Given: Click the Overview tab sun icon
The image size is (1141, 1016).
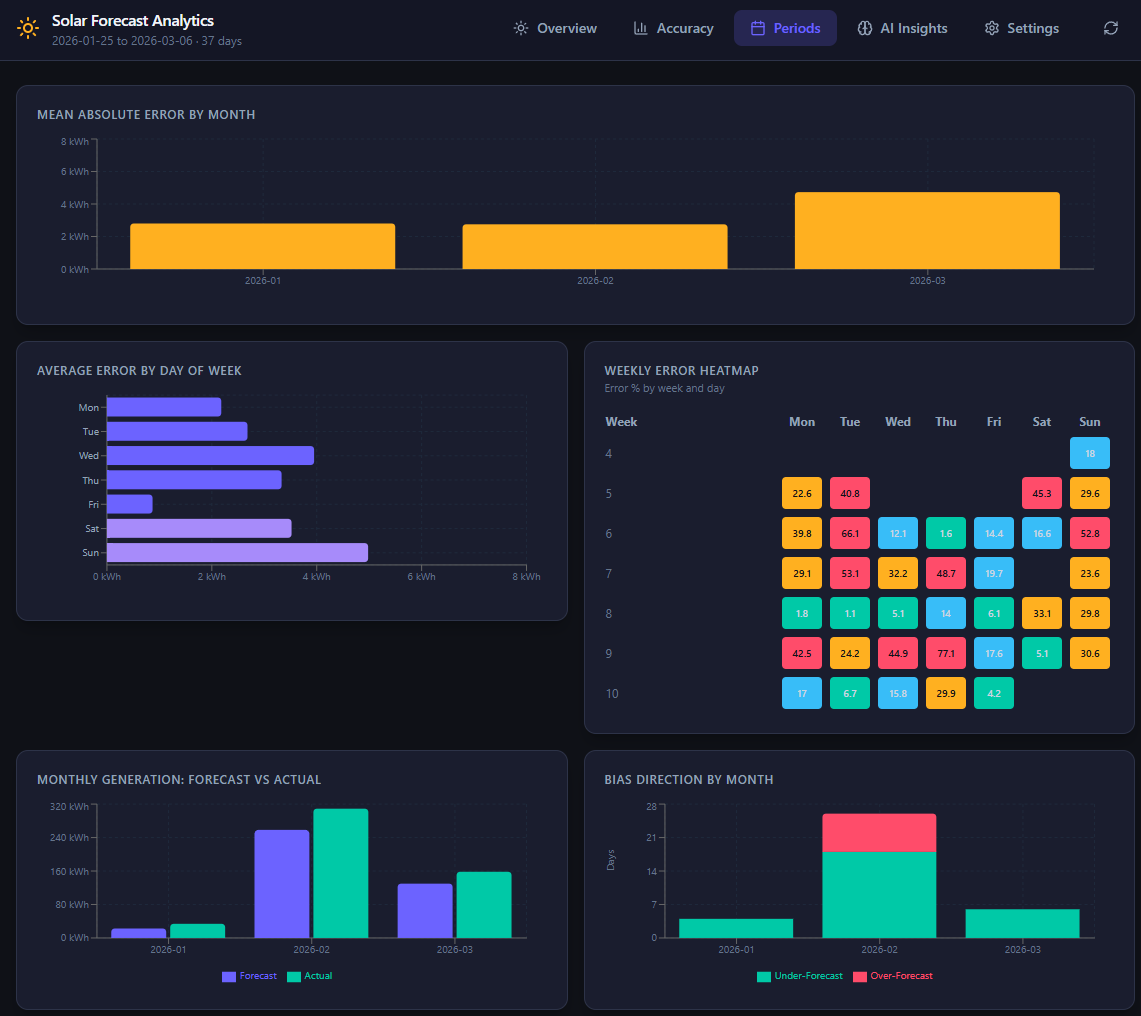Looking at the screenshot, I should (x=521, y=28).
